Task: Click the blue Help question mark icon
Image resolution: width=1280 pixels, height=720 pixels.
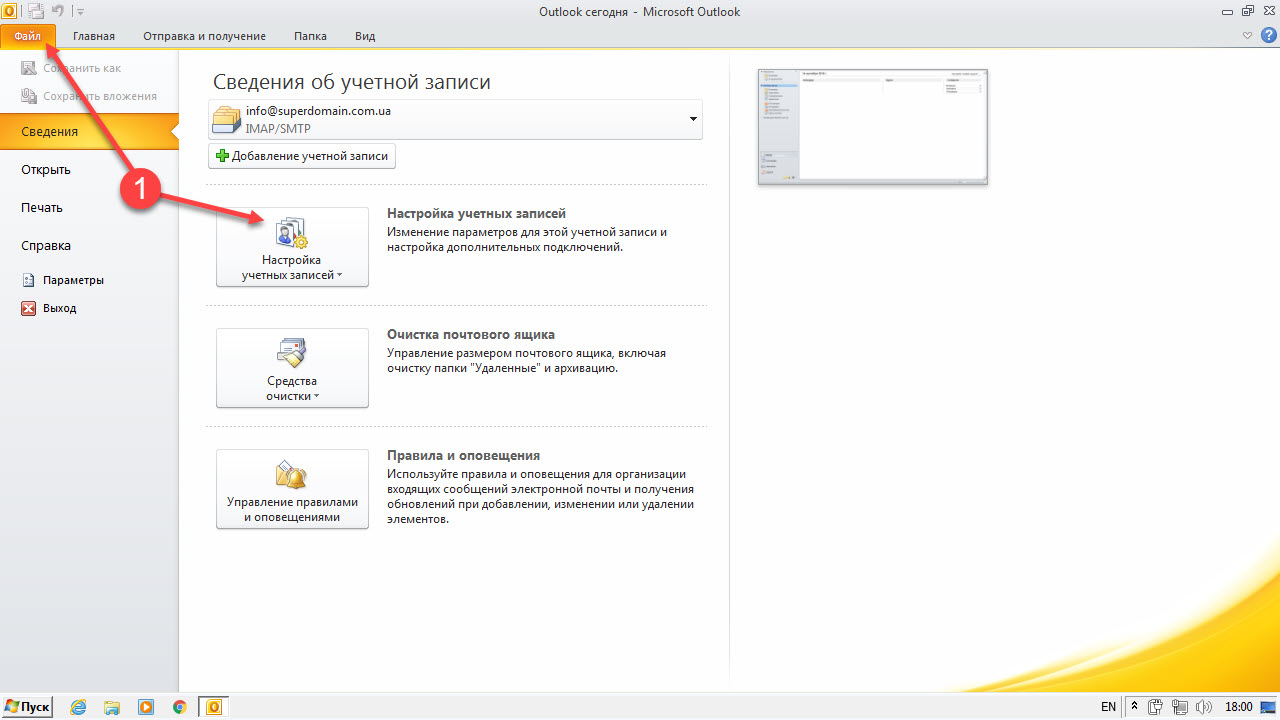Action: click(1269, 35)
